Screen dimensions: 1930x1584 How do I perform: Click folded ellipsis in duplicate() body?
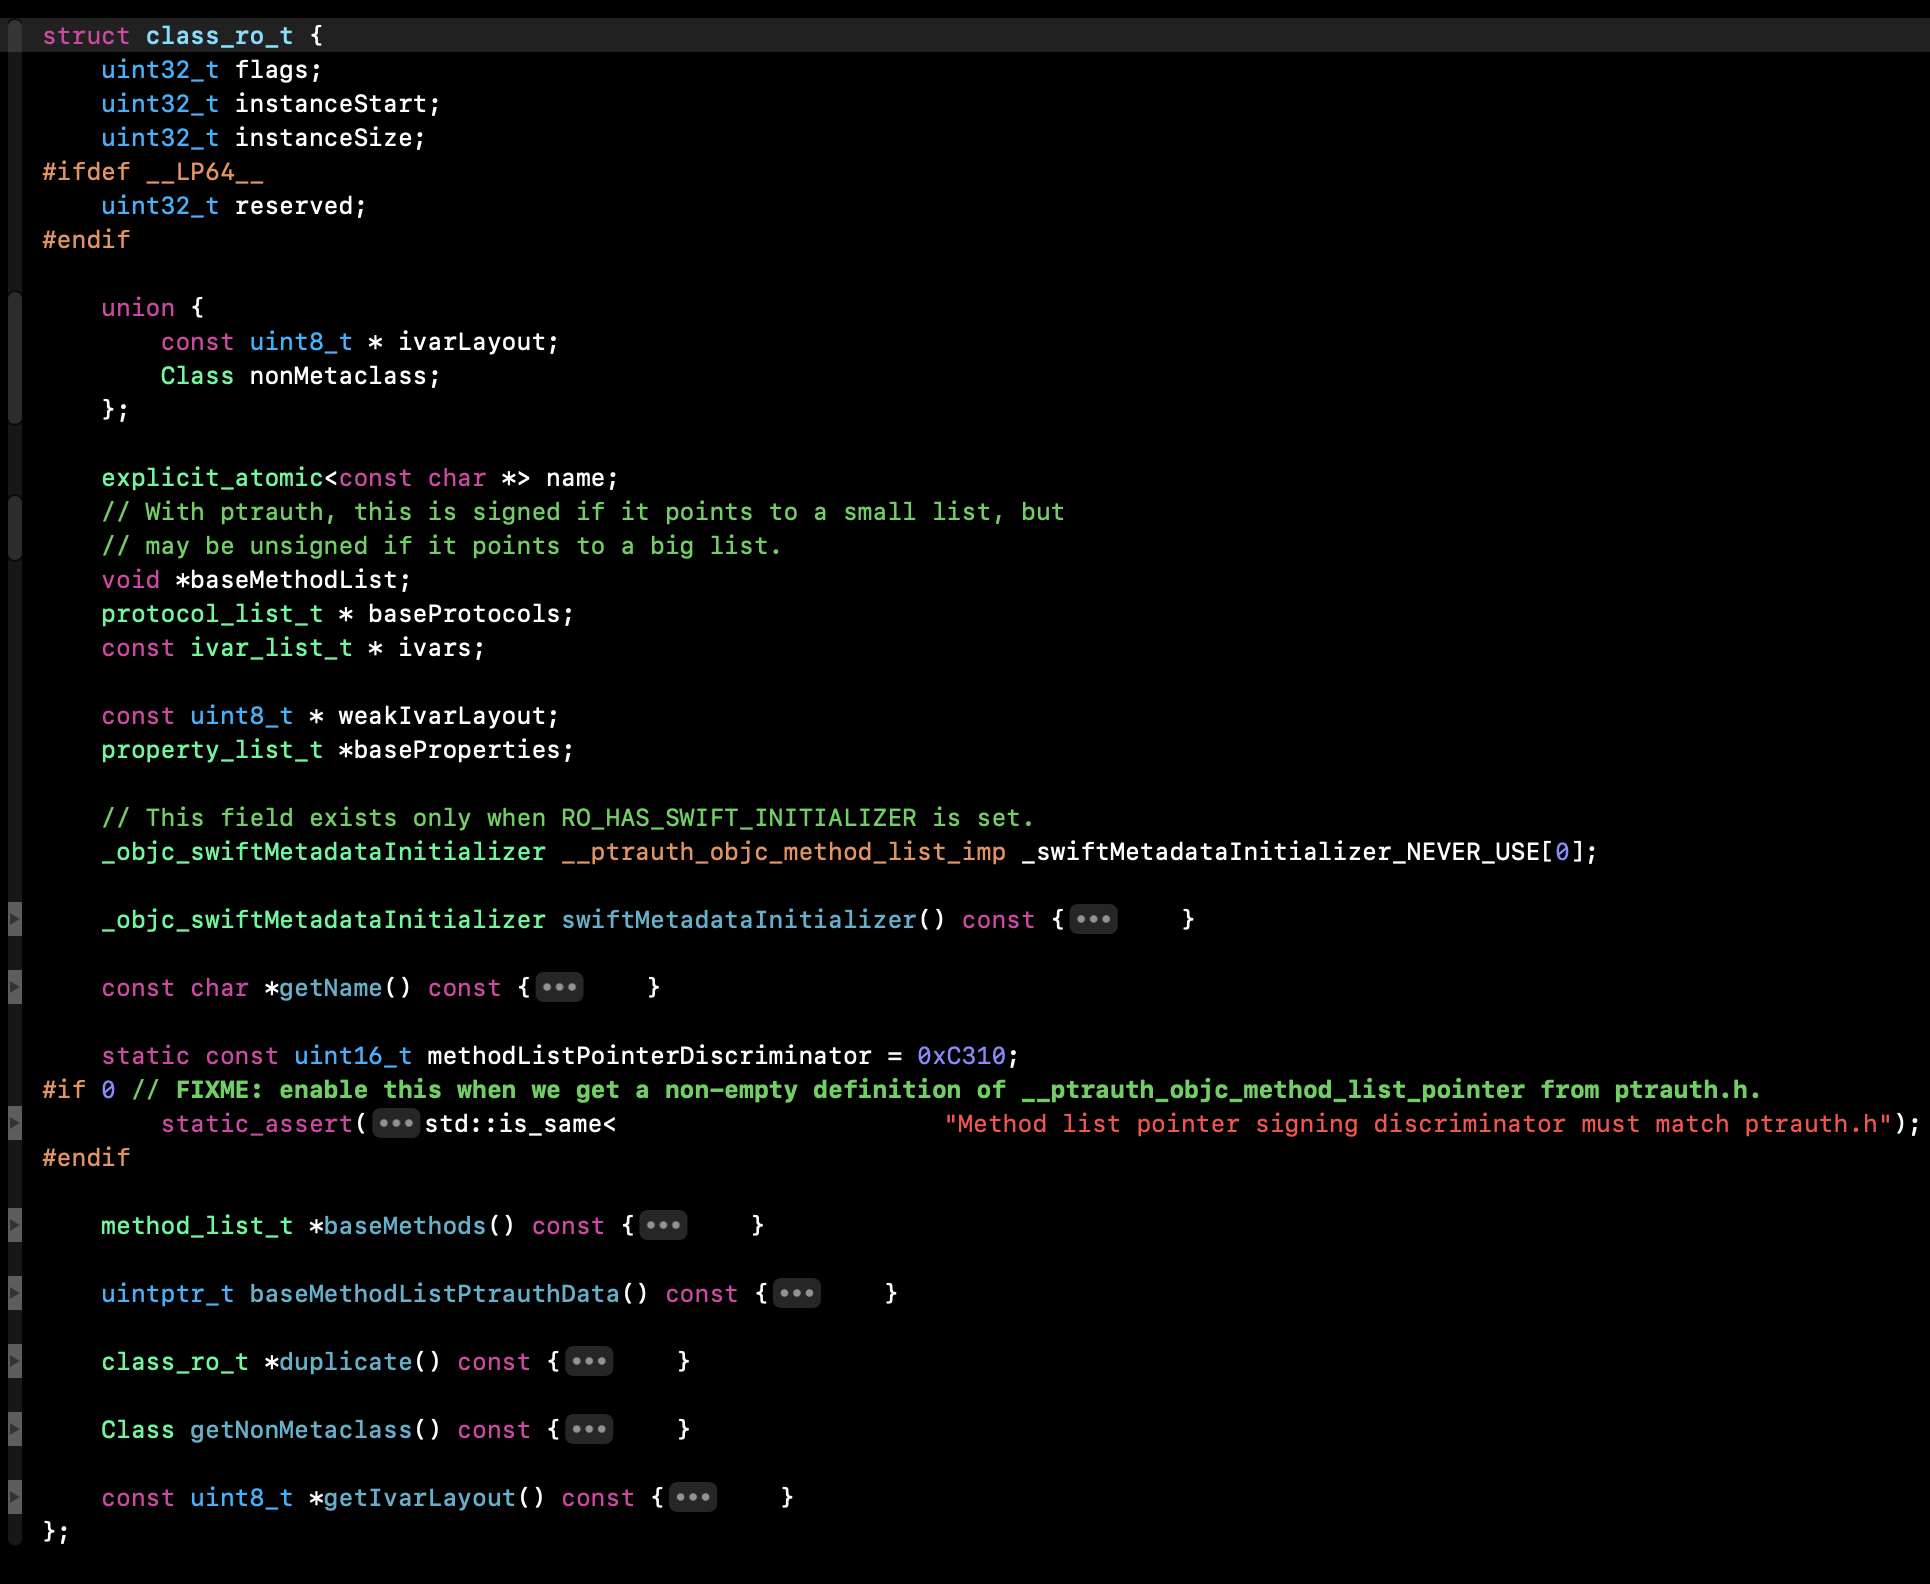pos(589,1361)
